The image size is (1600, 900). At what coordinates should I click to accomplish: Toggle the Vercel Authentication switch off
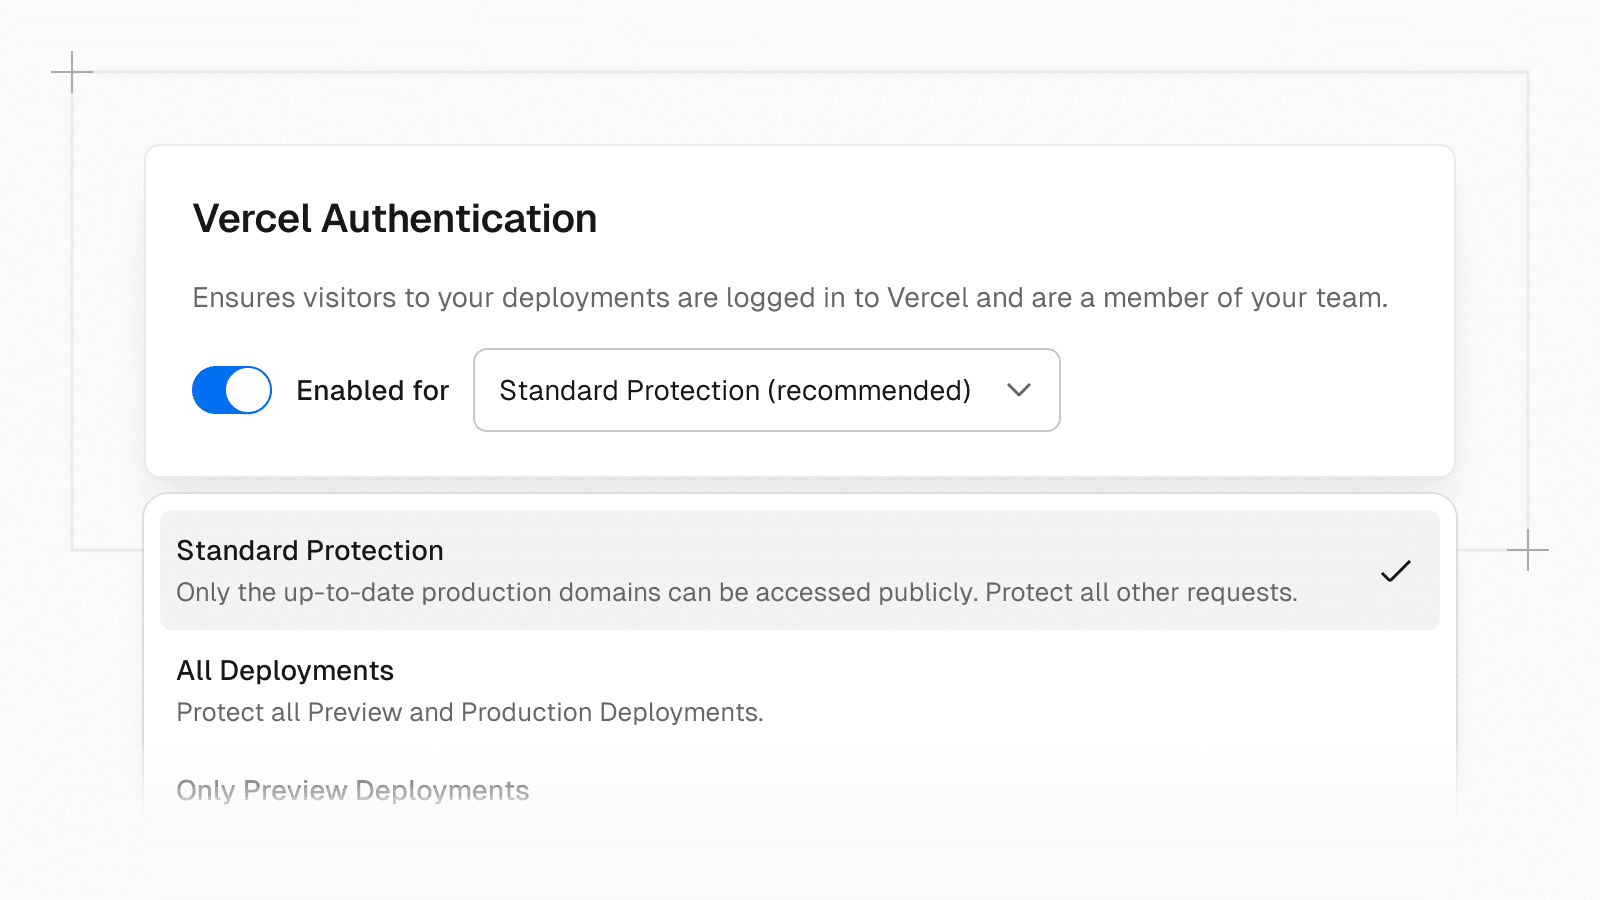click(231, 390)
